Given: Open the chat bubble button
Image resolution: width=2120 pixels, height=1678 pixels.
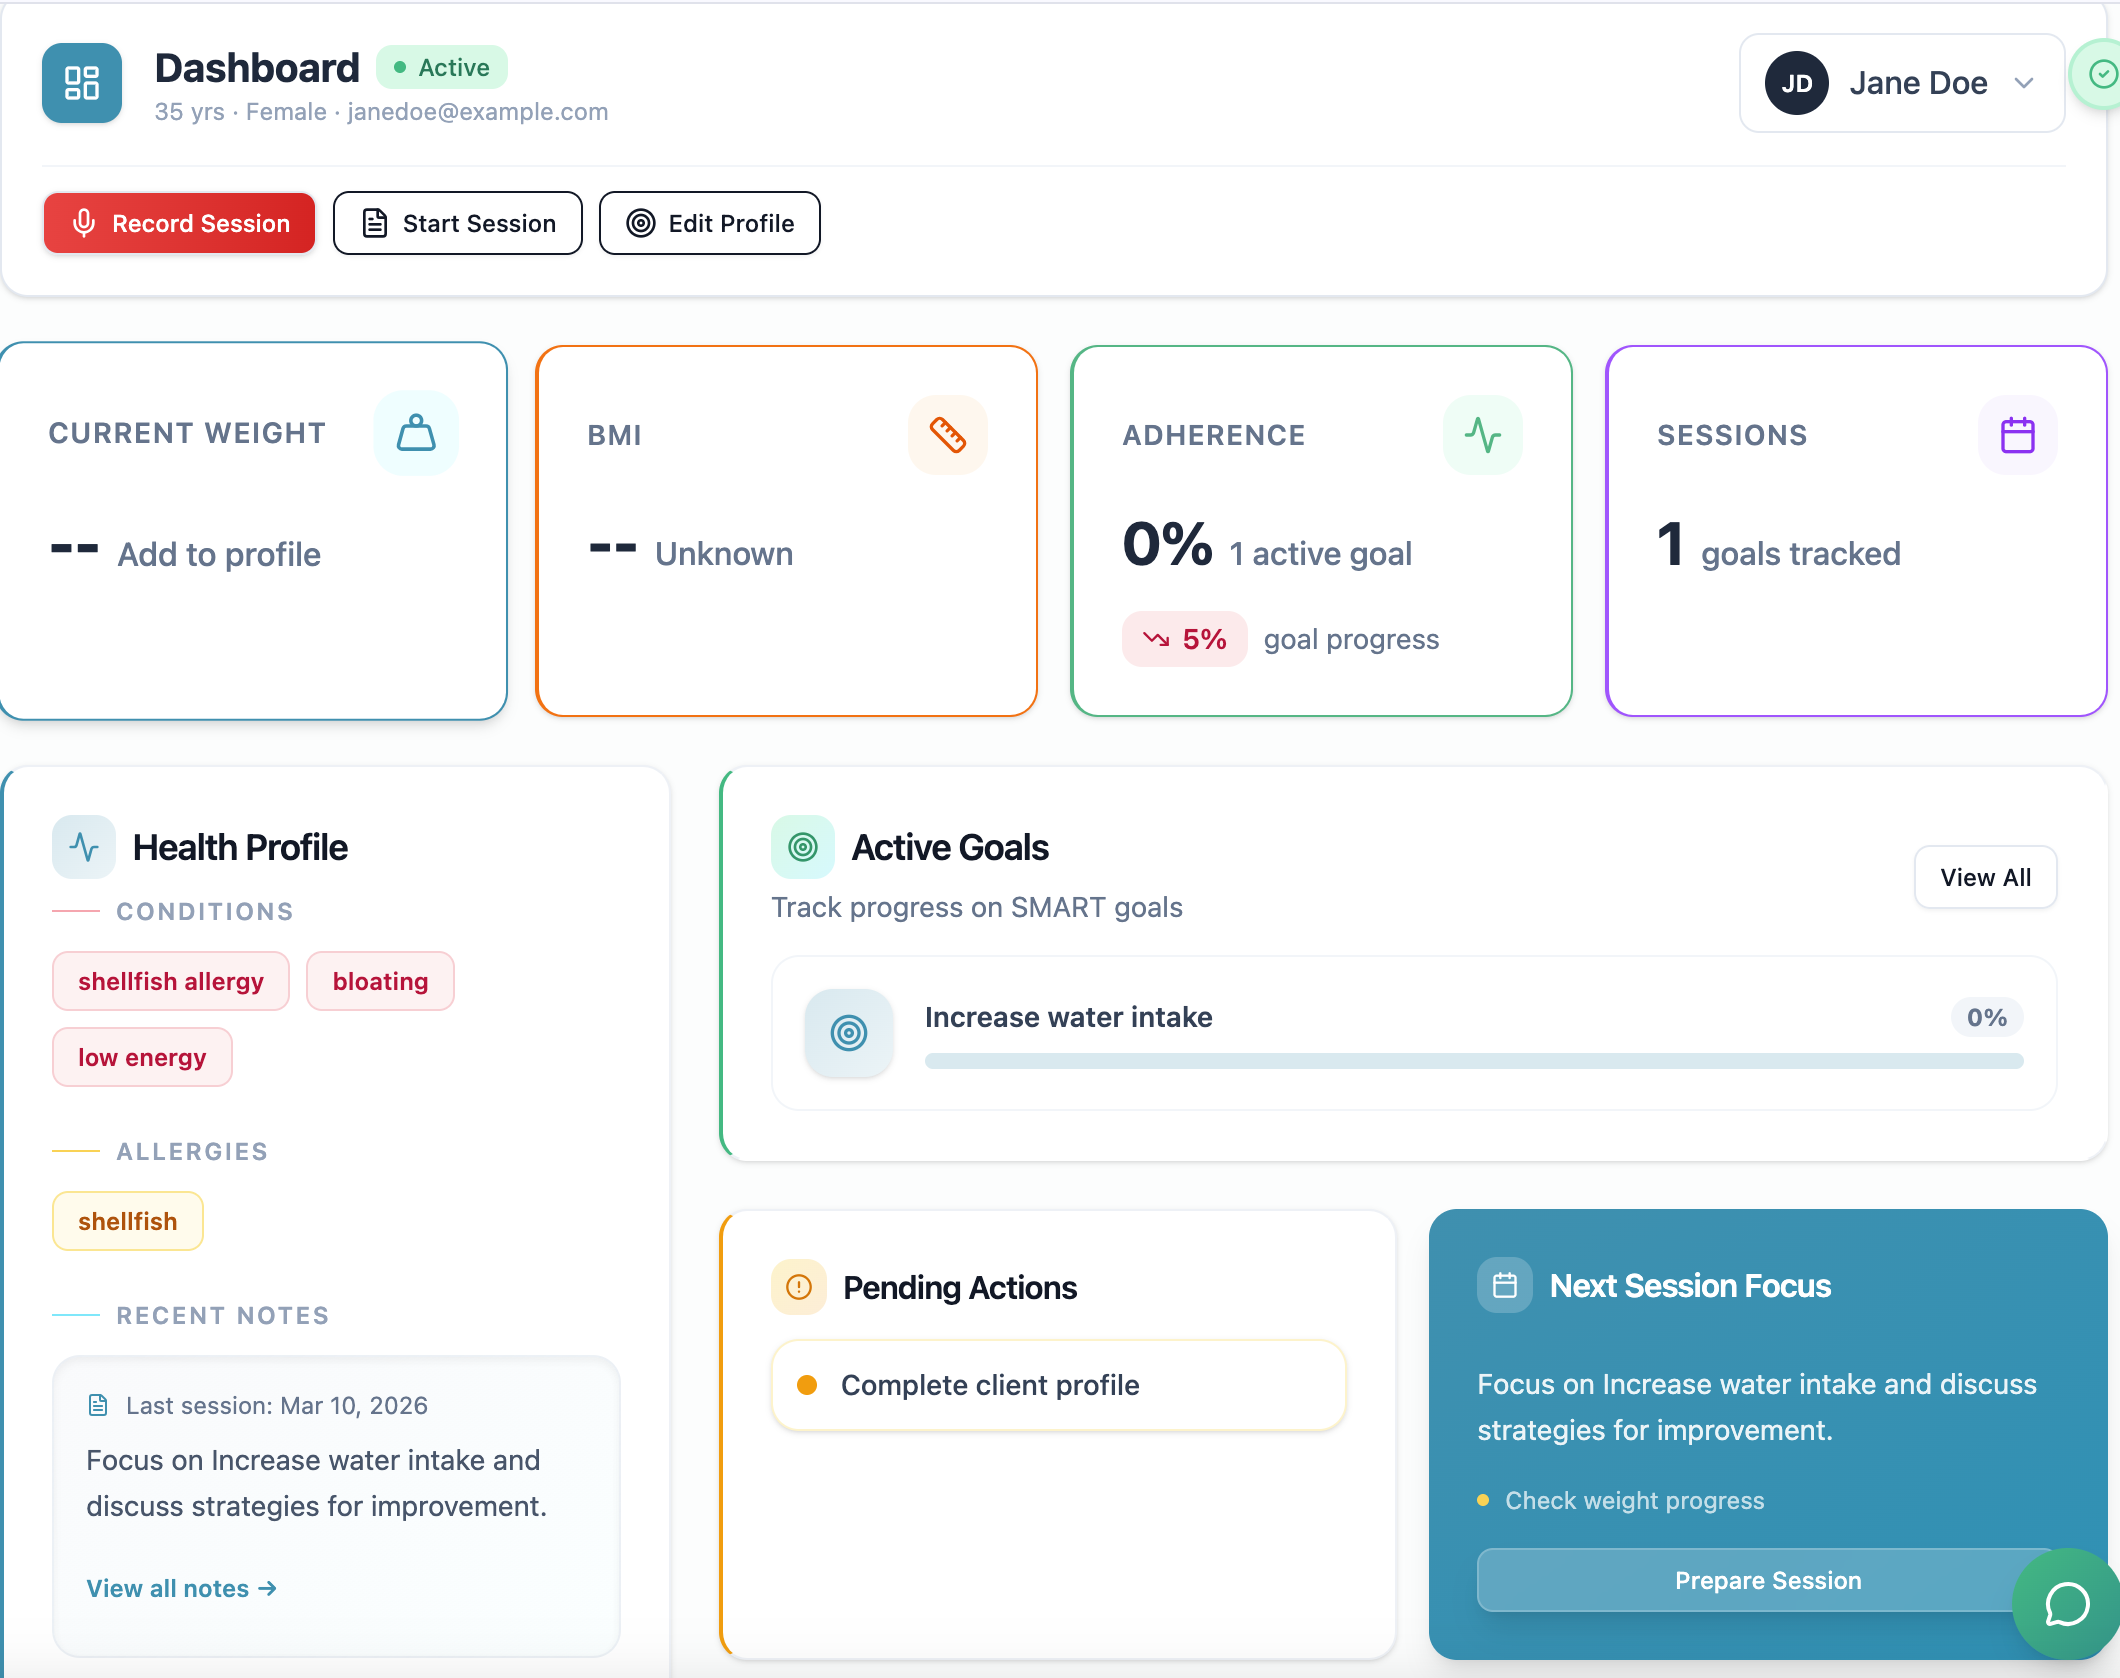Looking at the screenshot, I should point(2066,1604).
